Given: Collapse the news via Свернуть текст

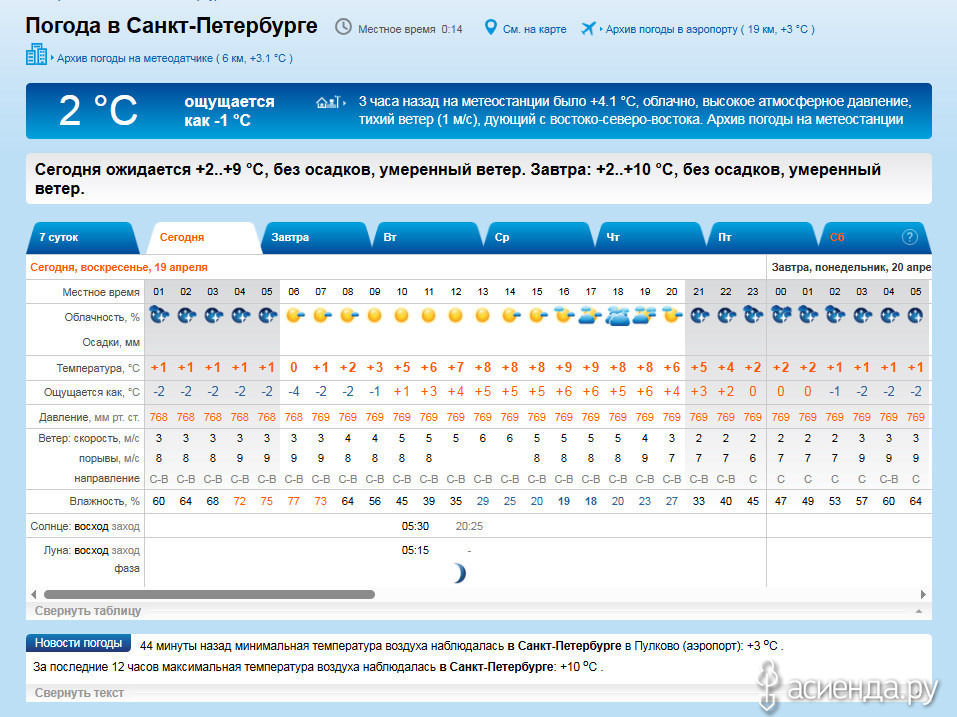Looking at the screenshot, I should click(79, 692).
